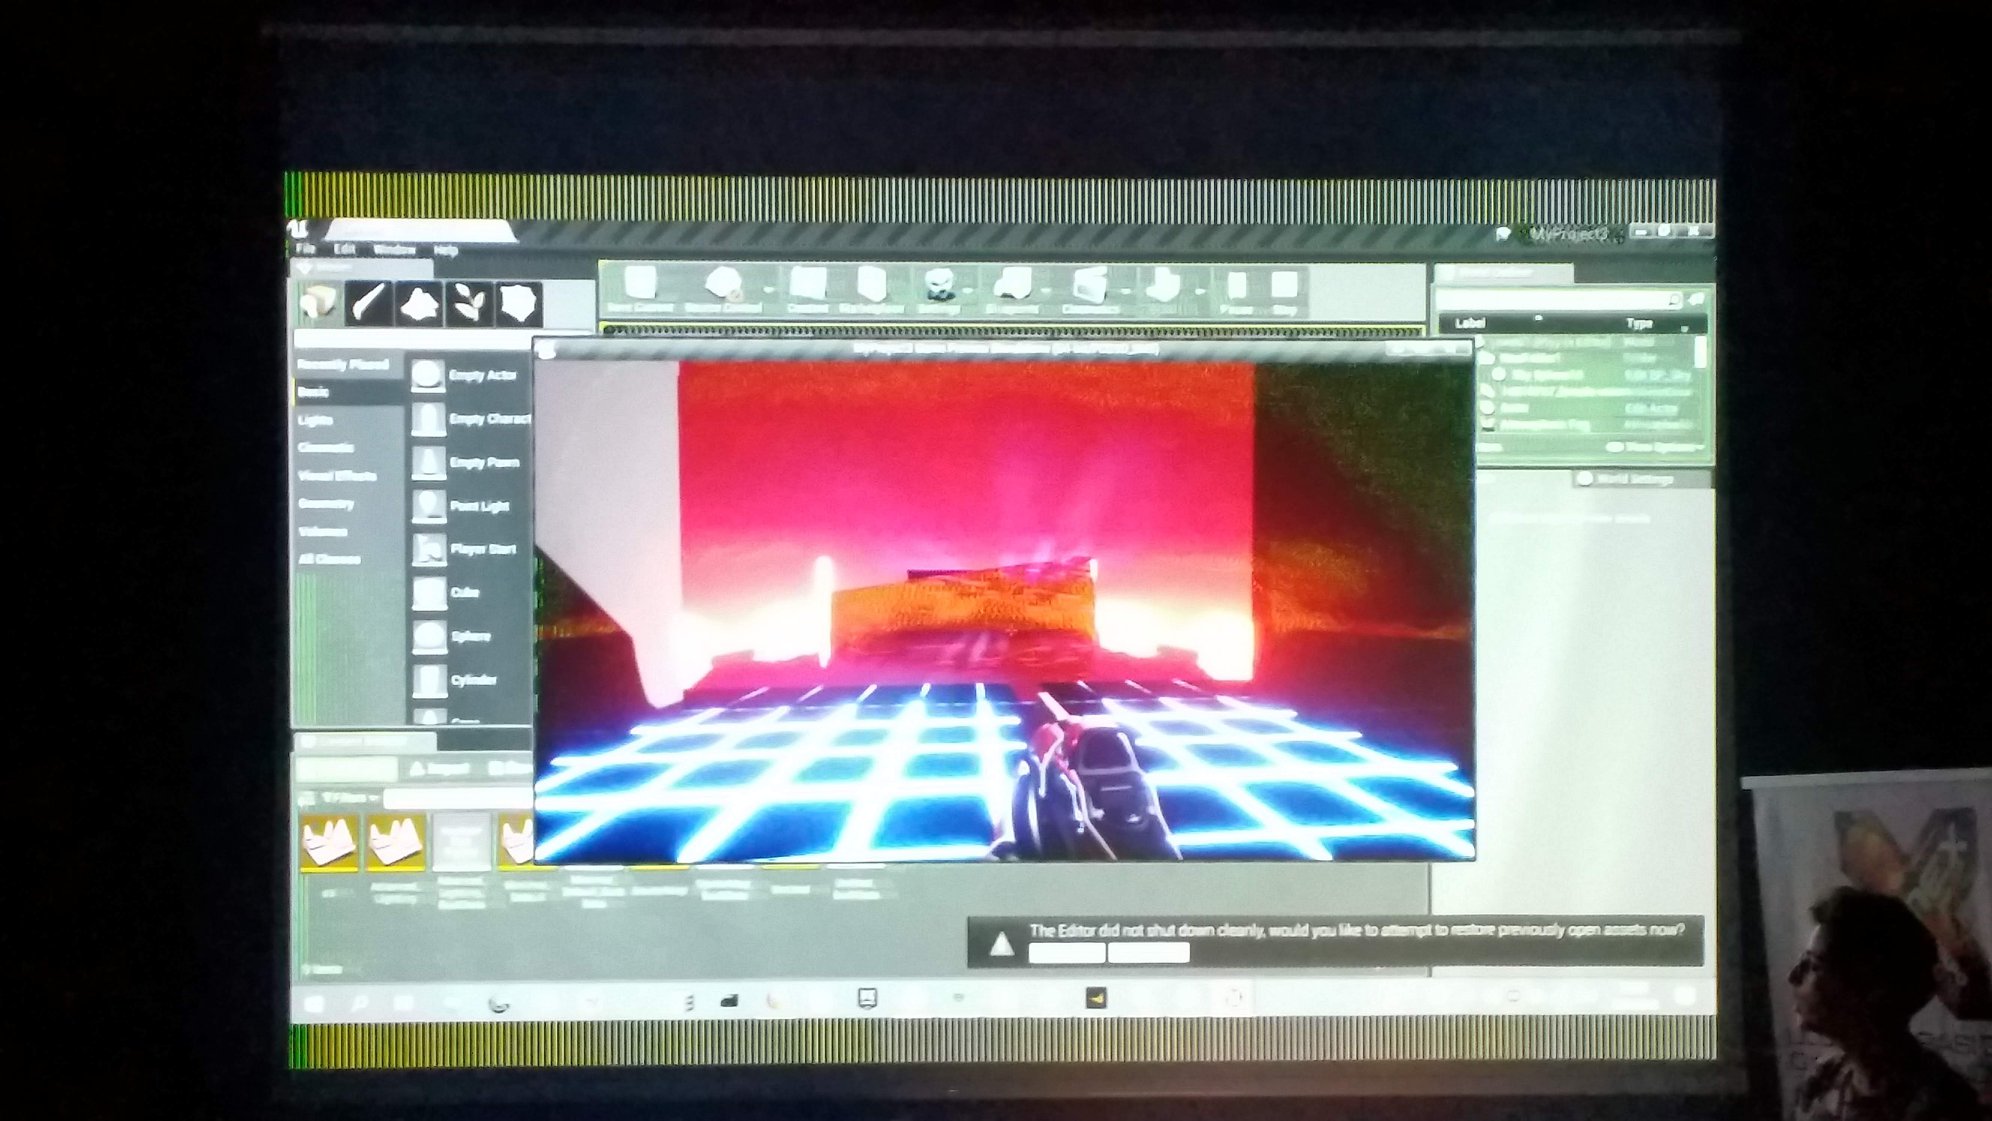Screen dimensions: 1992x1121
Task: Select the second folder thumbnail in Content Browser
Action: [395, 841]
